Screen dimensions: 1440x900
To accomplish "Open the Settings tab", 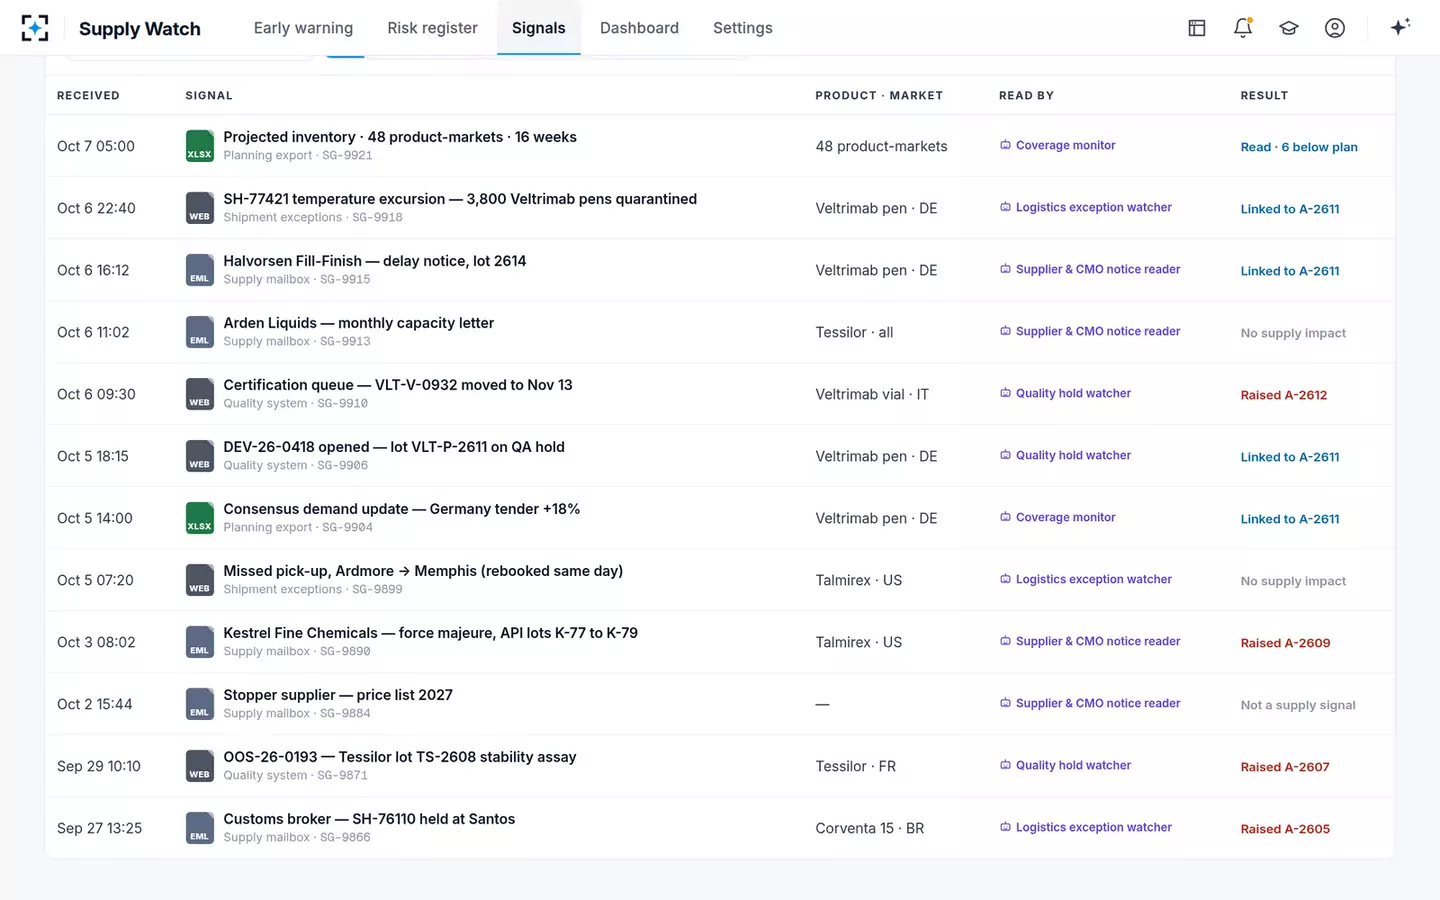I will click(743, 28).
